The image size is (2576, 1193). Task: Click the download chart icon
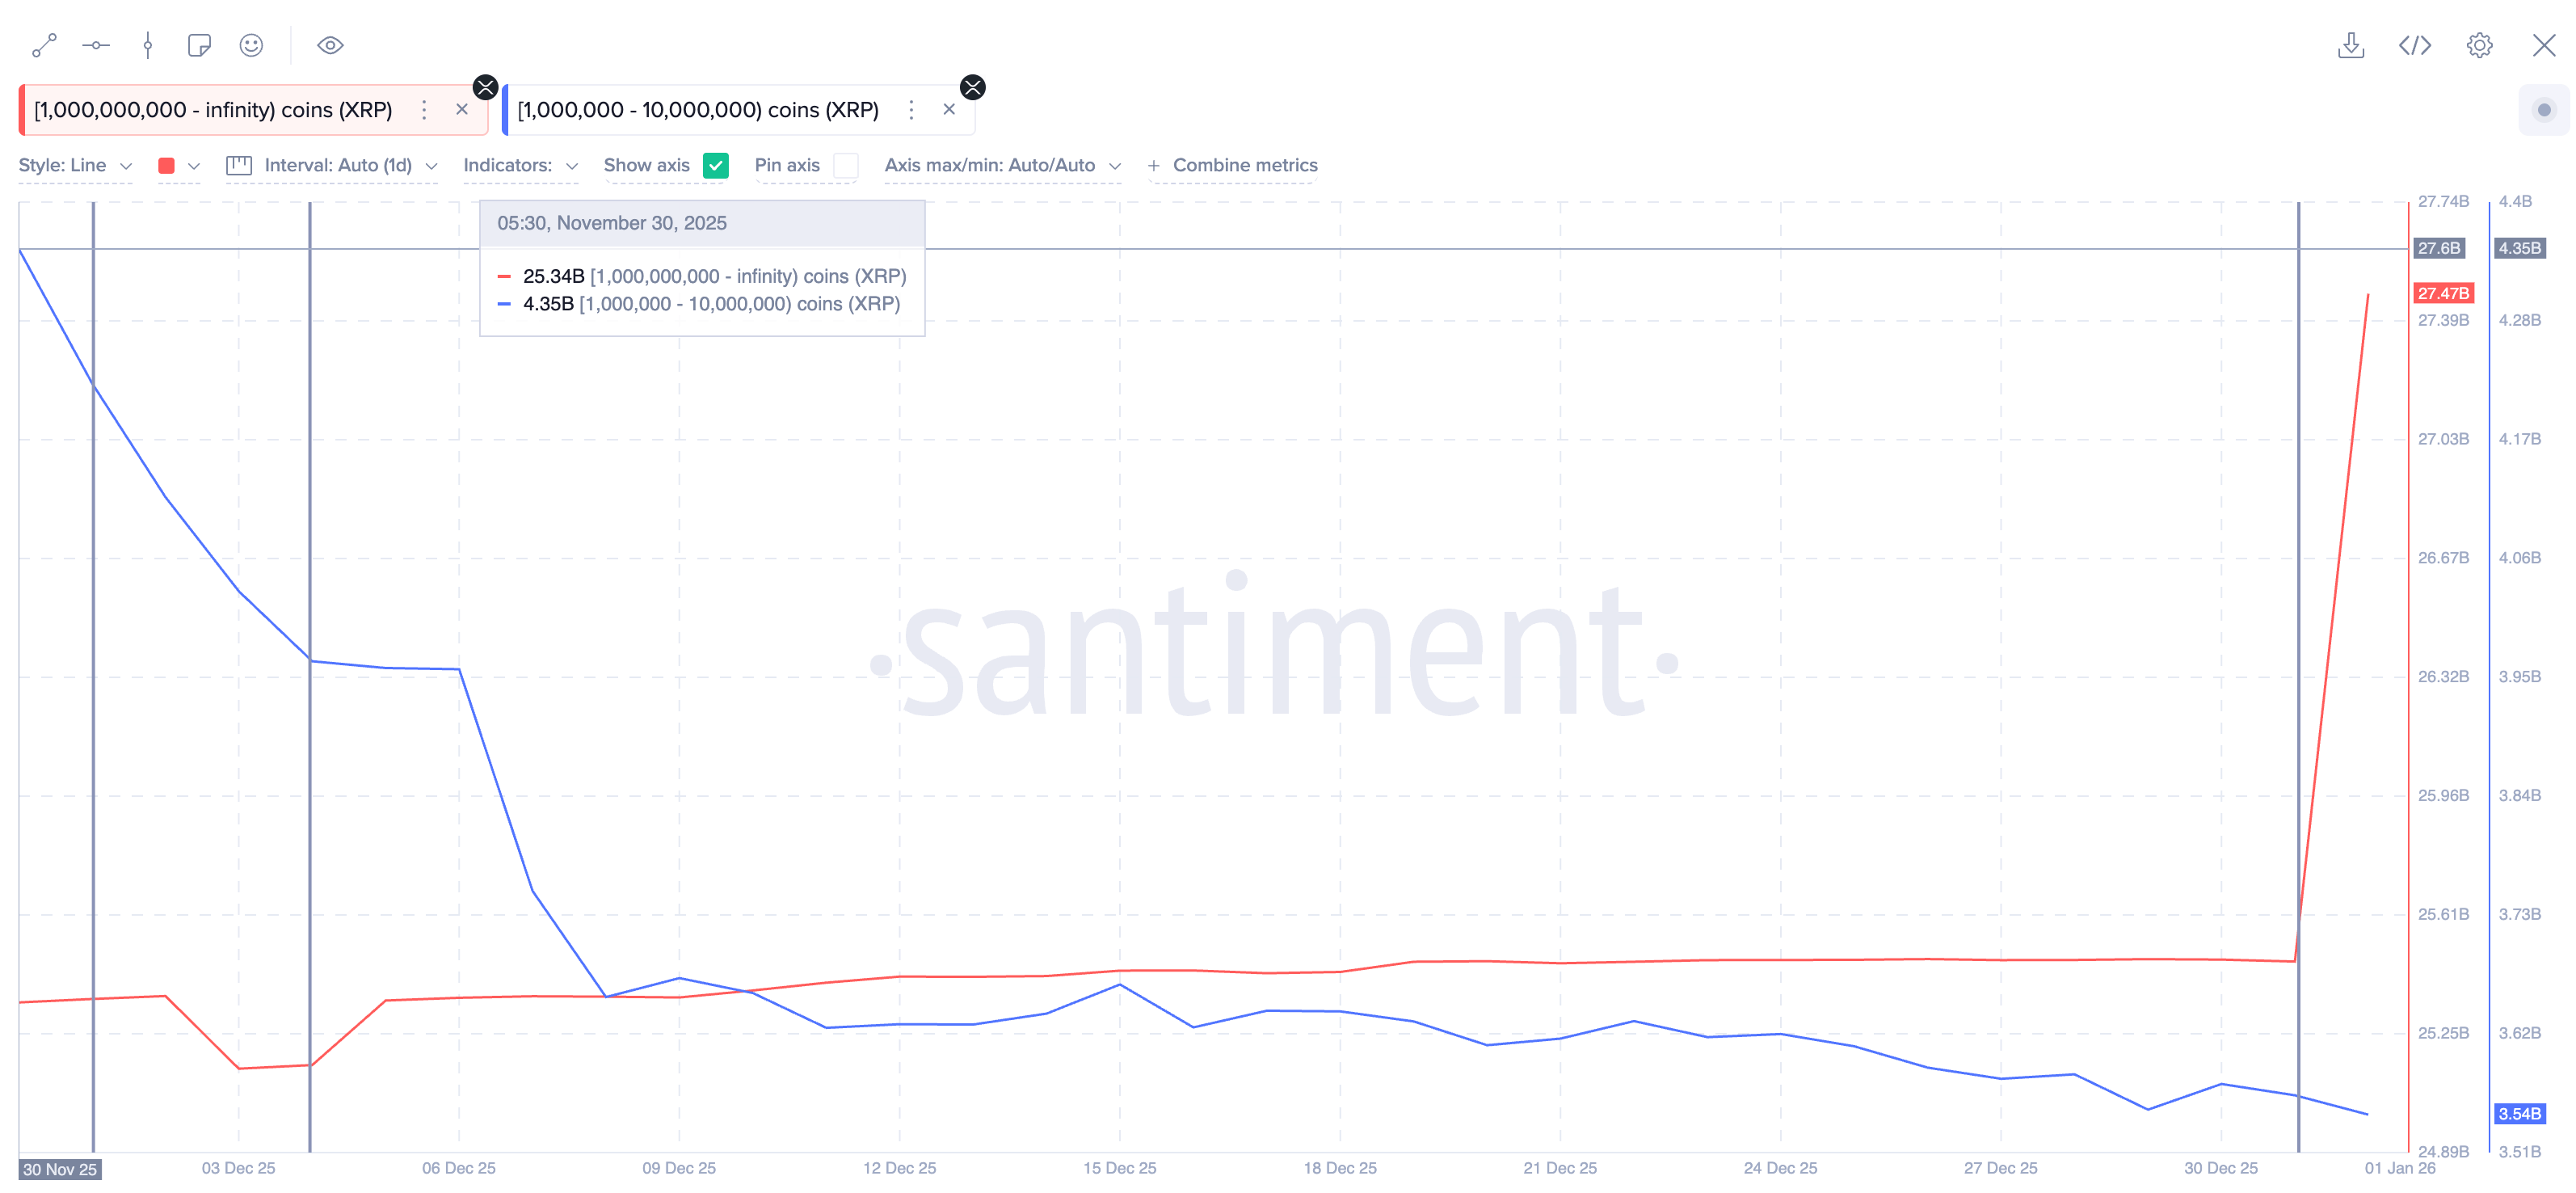[x=2350, y=45]
